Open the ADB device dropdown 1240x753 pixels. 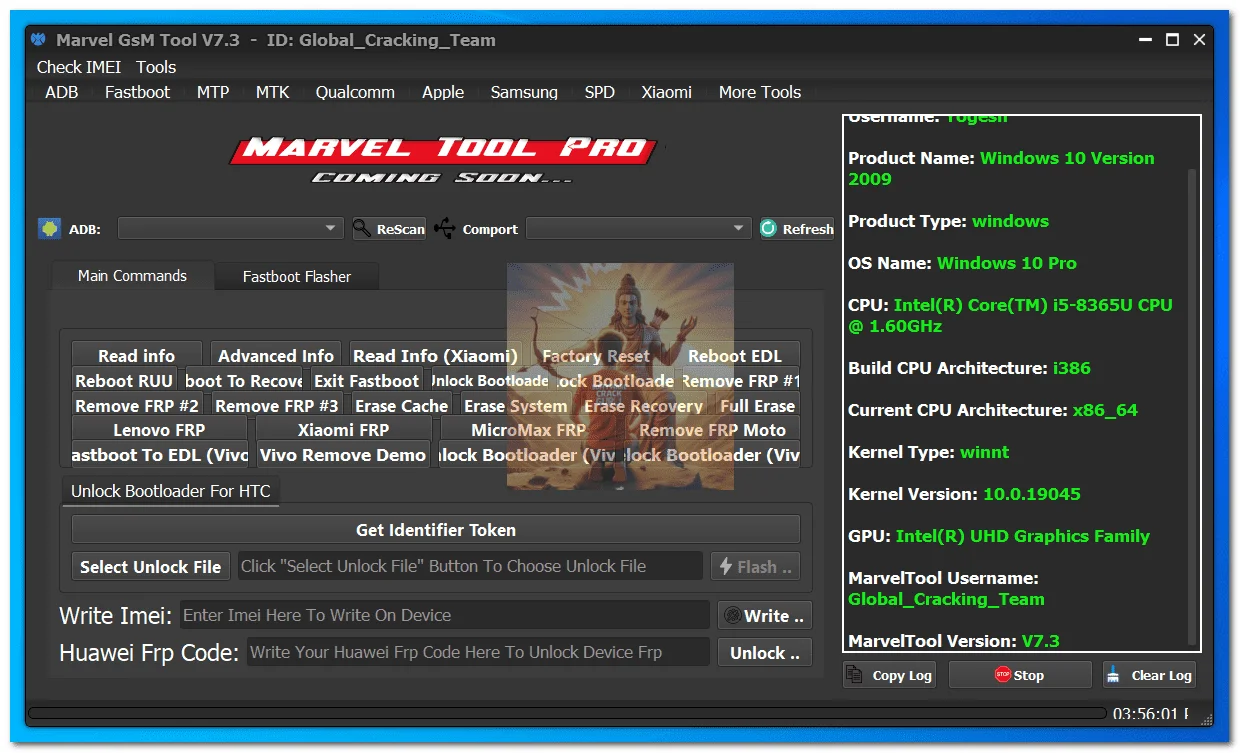(230, 229)
